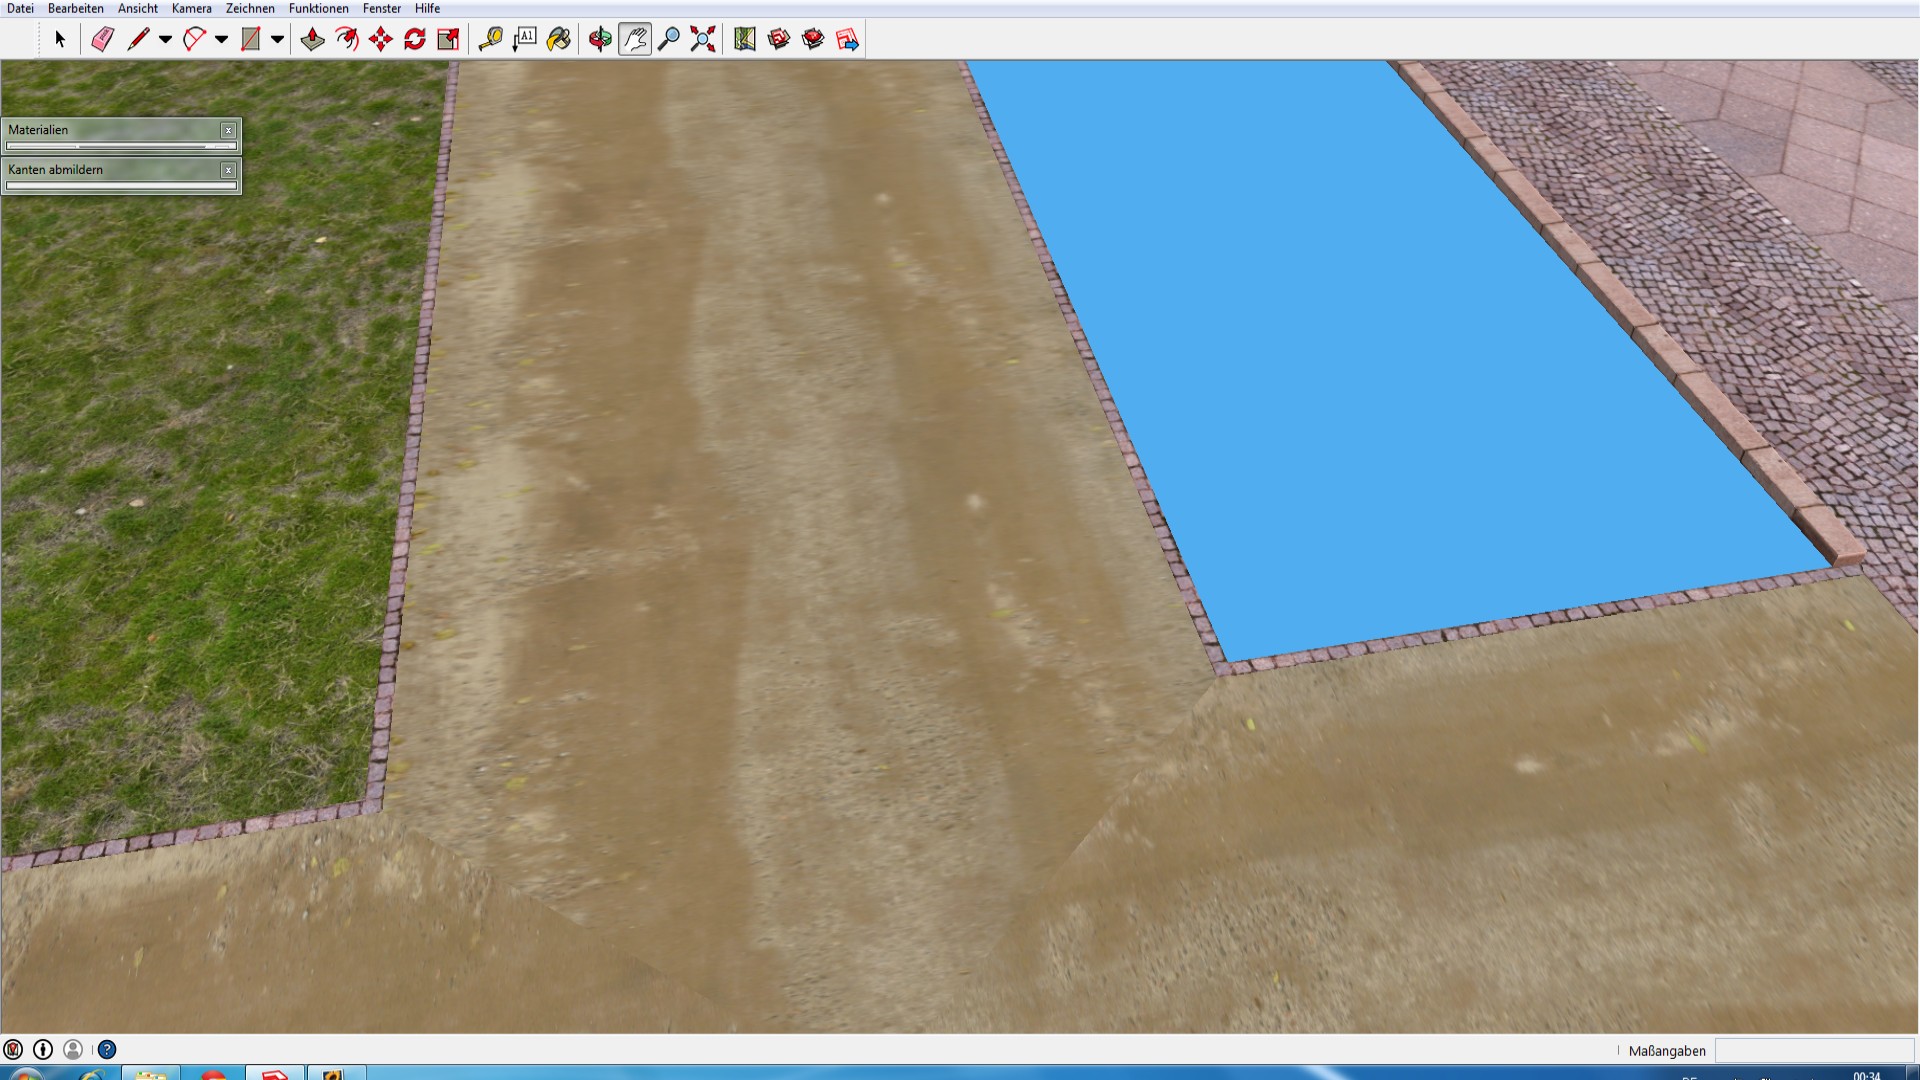Select the Tape Measure tool
The height and width of the screenshot is (1080, 1920).
tap(490, 39)
